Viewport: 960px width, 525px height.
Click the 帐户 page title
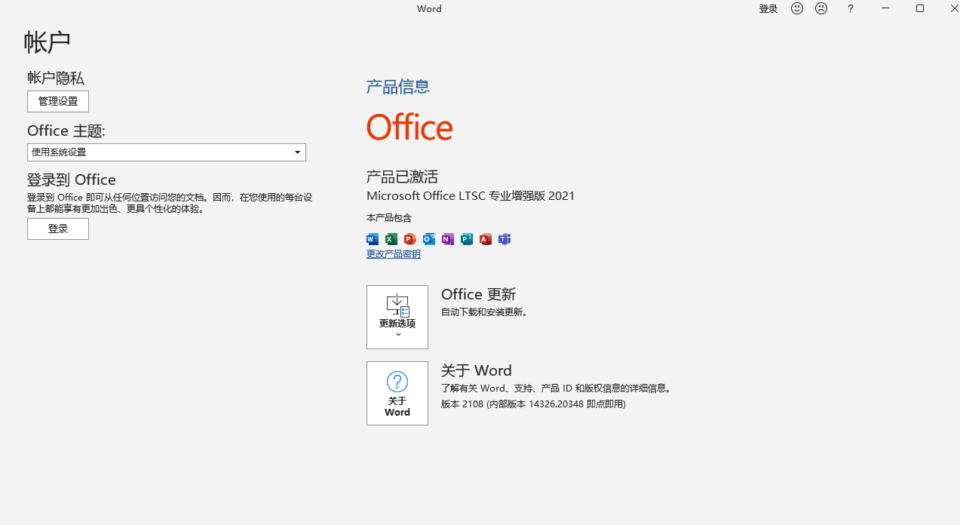[x=47, y=42]
